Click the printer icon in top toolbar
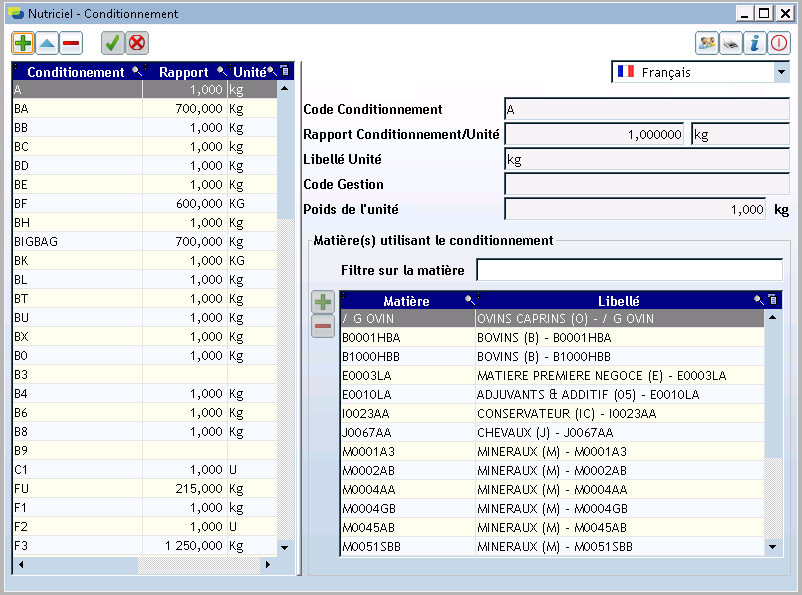 (x=731, y=43)
